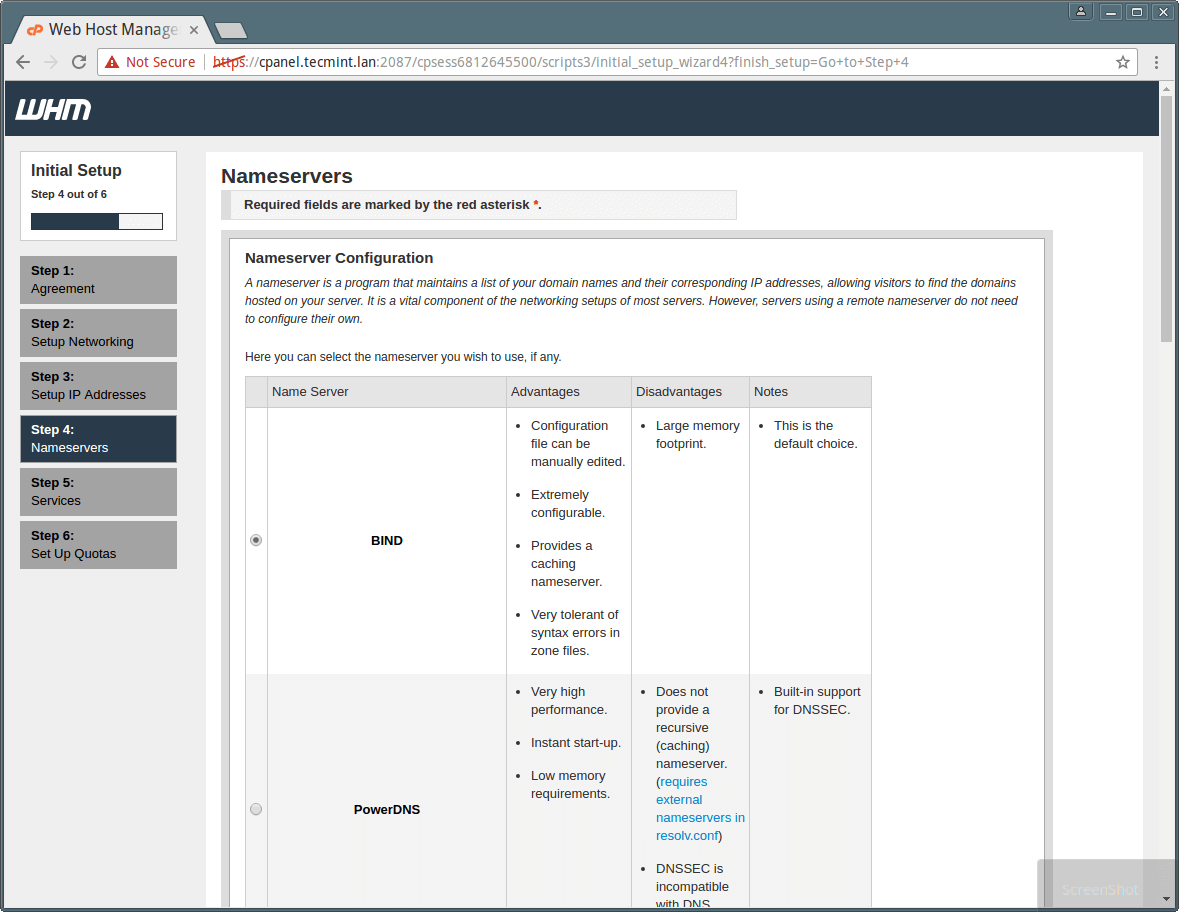The width and height of the screenshot is (1179, 912).
Task: Click the PowerDNS name label
Action: pos(386,810)
